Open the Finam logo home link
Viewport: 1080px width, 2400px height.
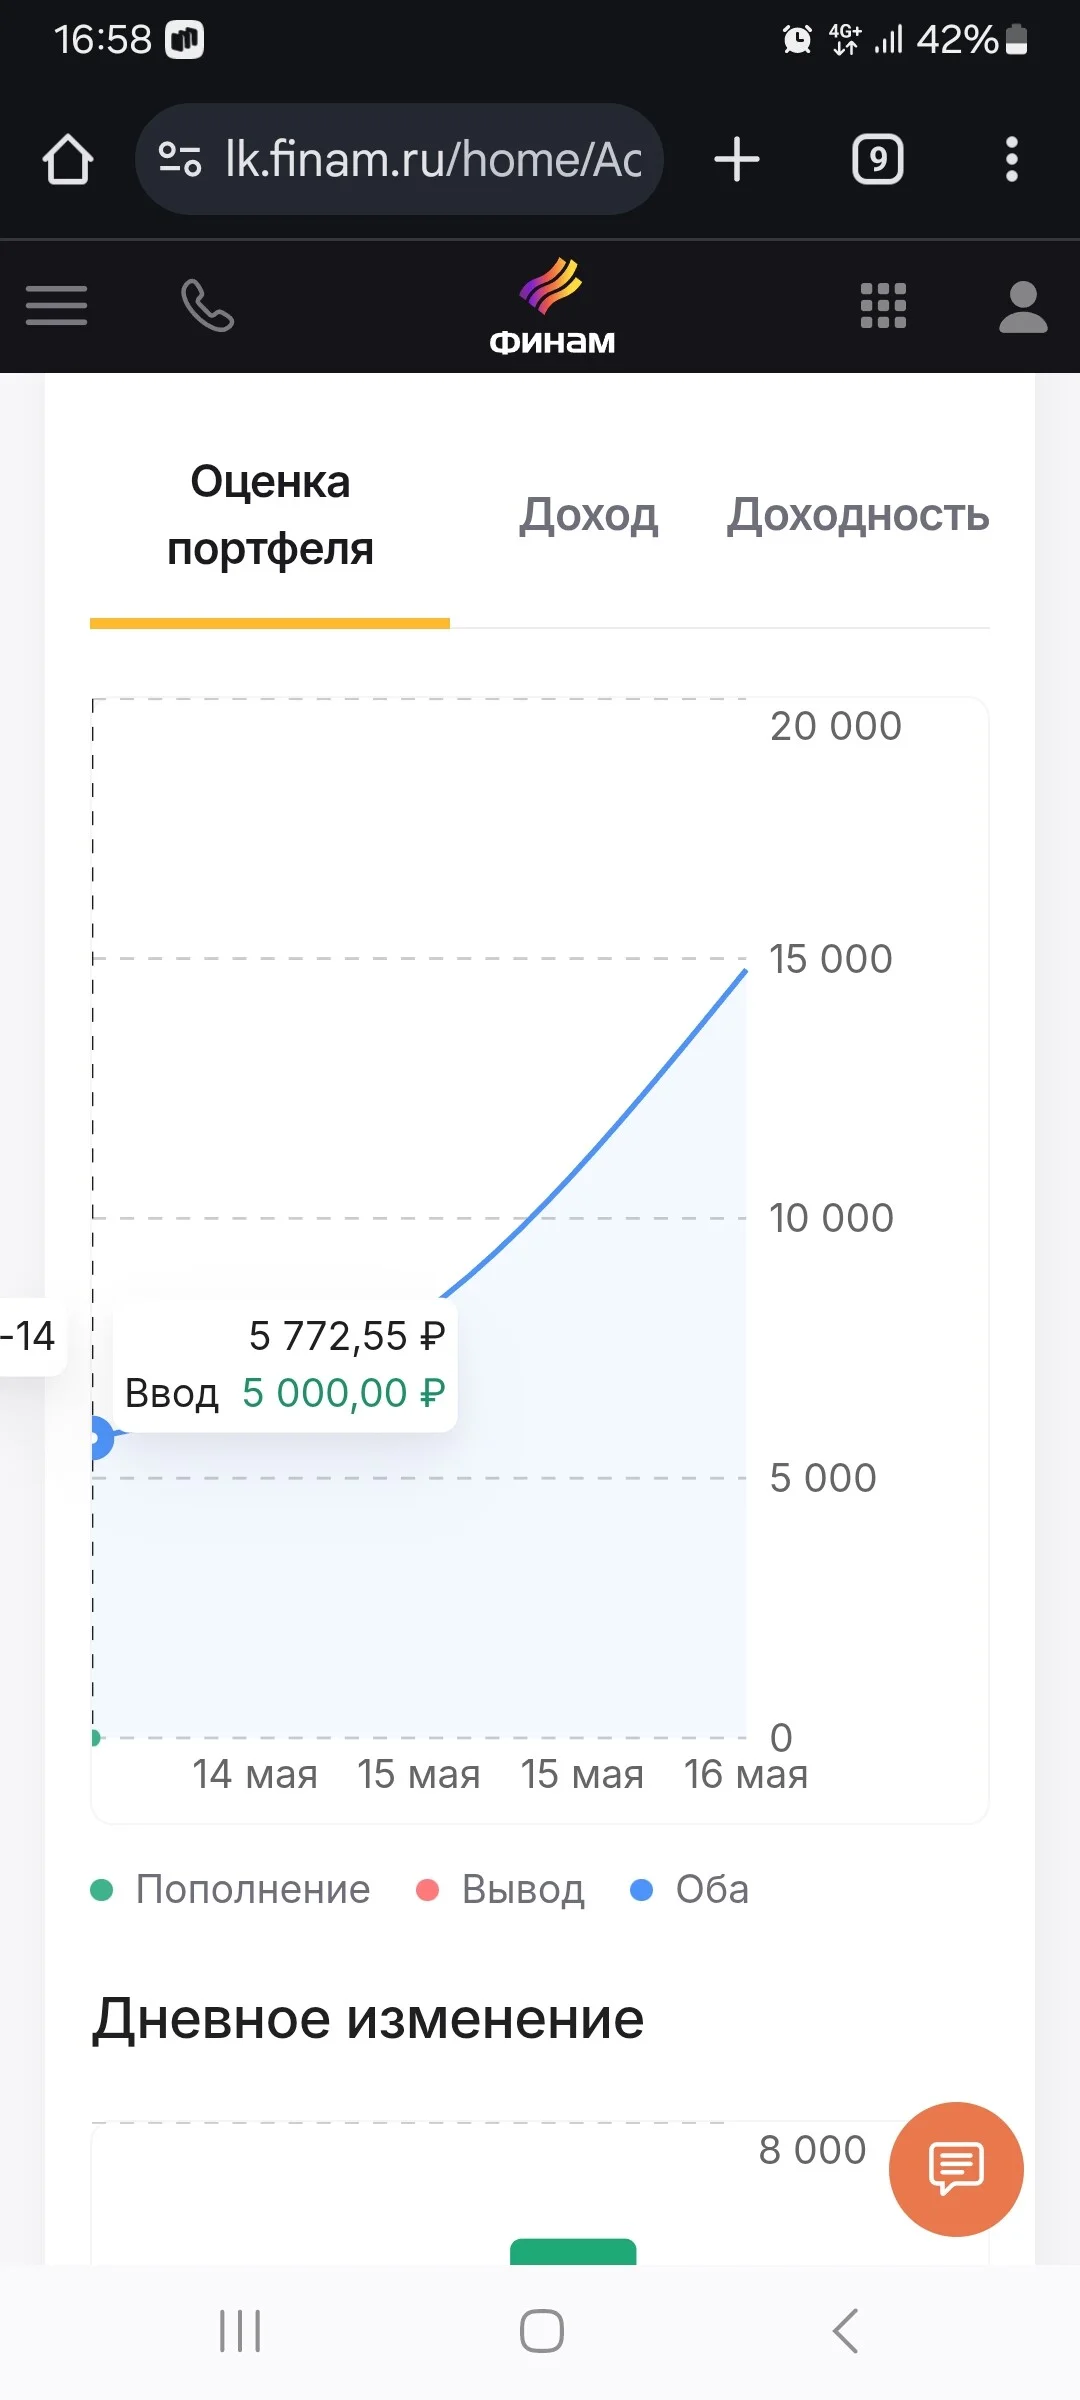coord(551,306)
